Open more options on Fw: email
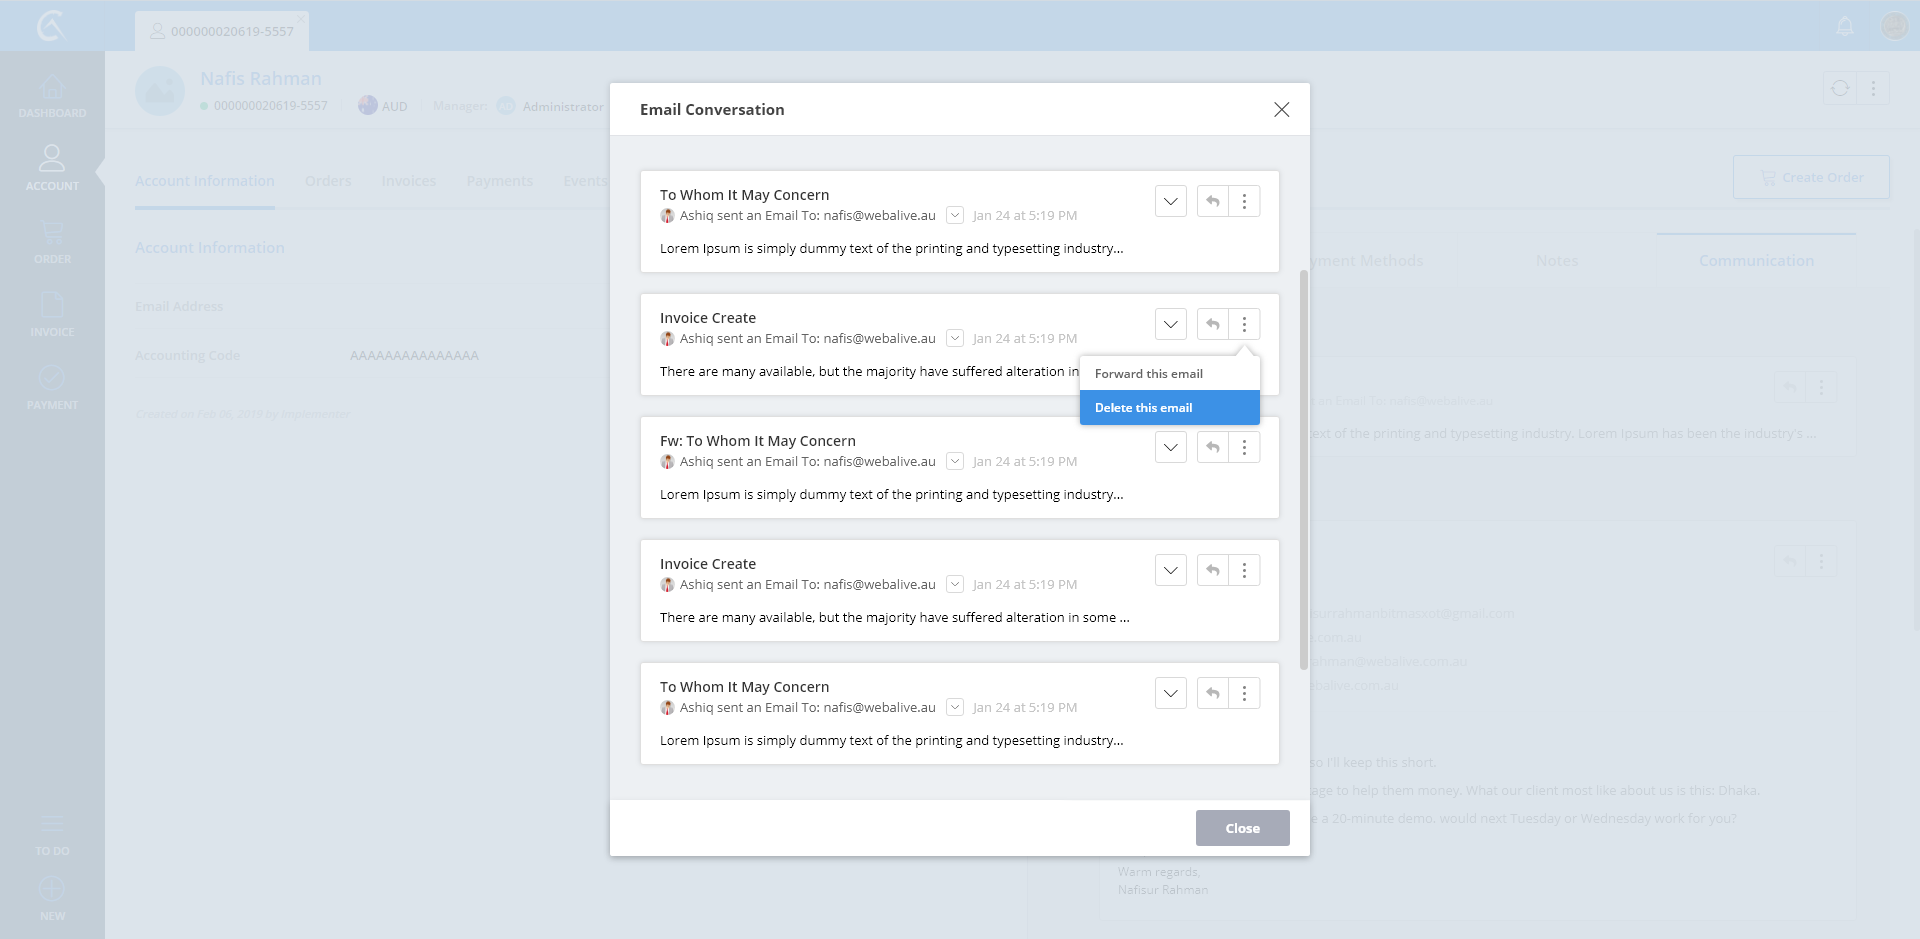The image size is (1920, 939). 1244,448
